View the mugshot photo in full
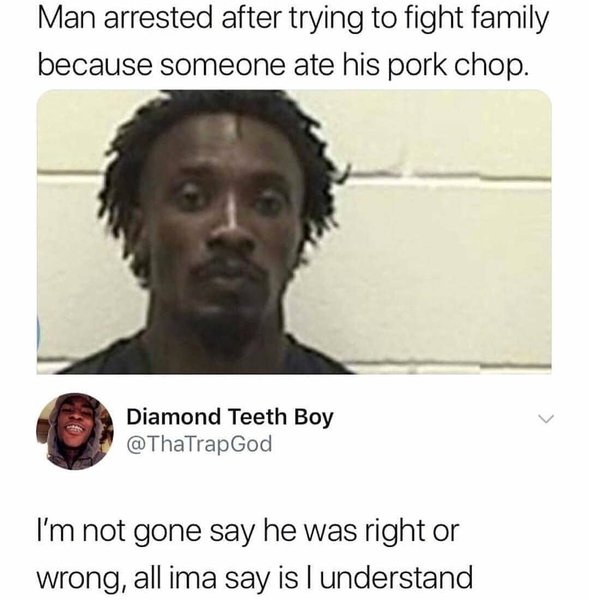 pos(294,232)
